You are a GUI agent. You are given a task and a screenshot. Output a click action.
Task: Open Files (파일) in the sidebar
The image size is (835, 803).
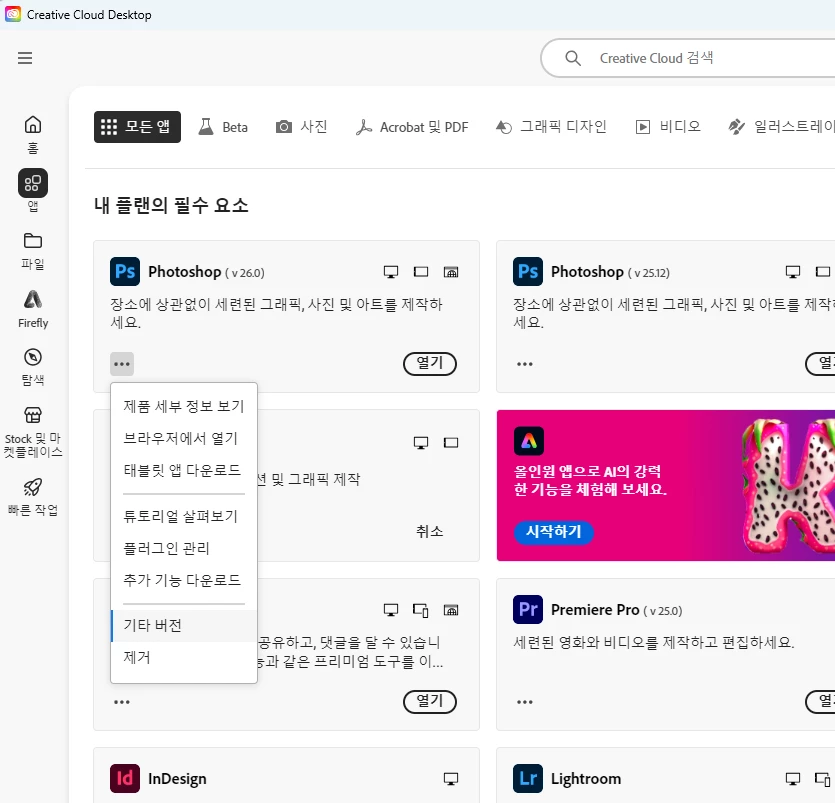click(33, 251)
